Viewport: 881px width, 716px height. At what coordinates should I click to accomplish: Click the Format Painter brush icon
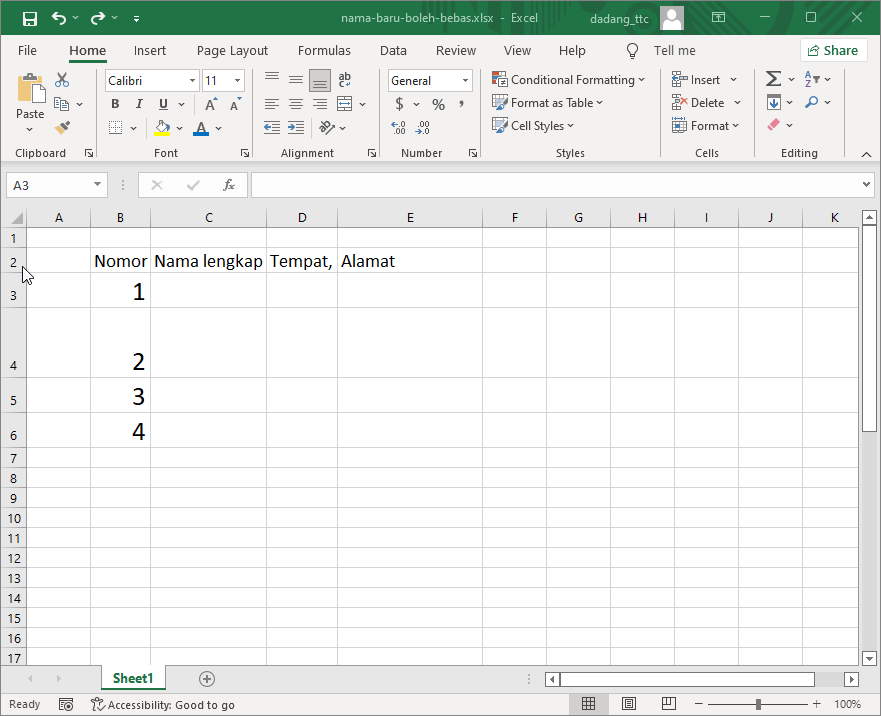pos(62,127)
